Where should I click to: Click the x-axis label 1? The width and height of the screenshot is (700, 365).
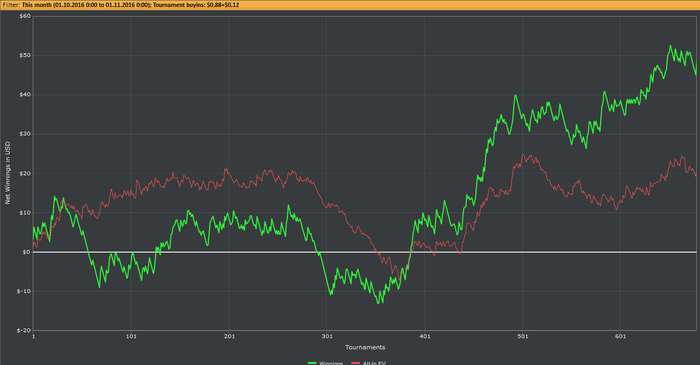click(33, 336)
